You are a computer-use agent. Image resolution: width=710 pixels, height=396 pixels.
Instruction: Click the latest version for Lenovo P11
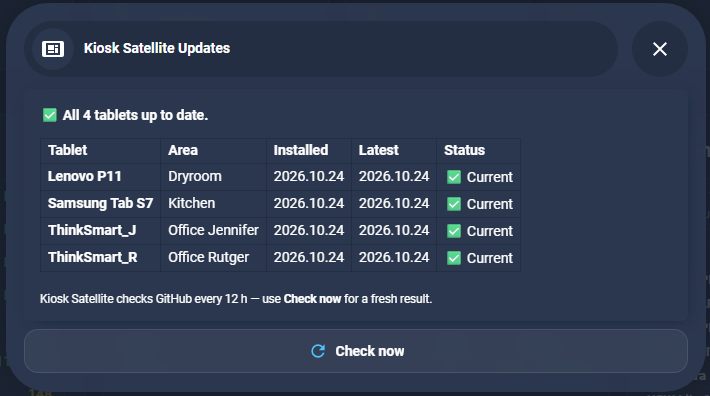(394, 176)
